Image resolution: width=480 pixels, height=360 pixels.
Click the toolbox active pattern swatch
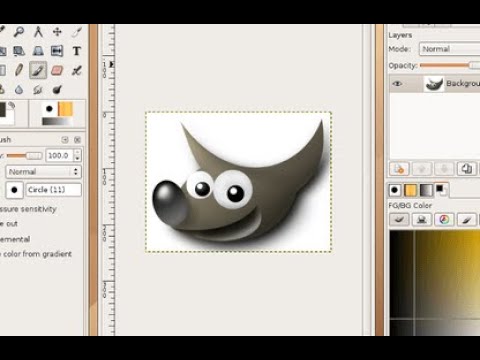click(65, 109)
